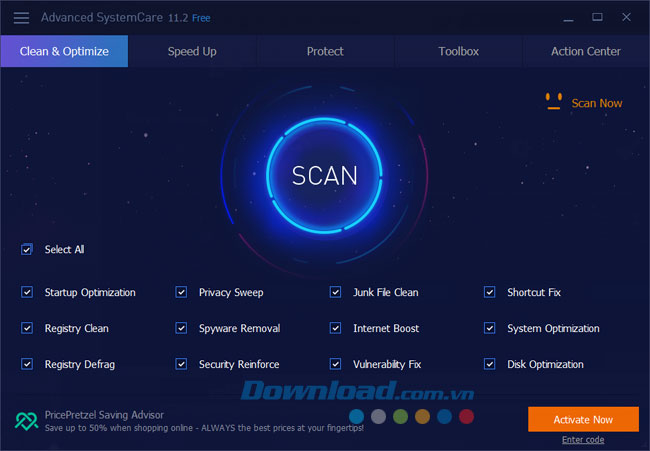Click the orange Scan Now text
The image size is (650, 451).
597,103
